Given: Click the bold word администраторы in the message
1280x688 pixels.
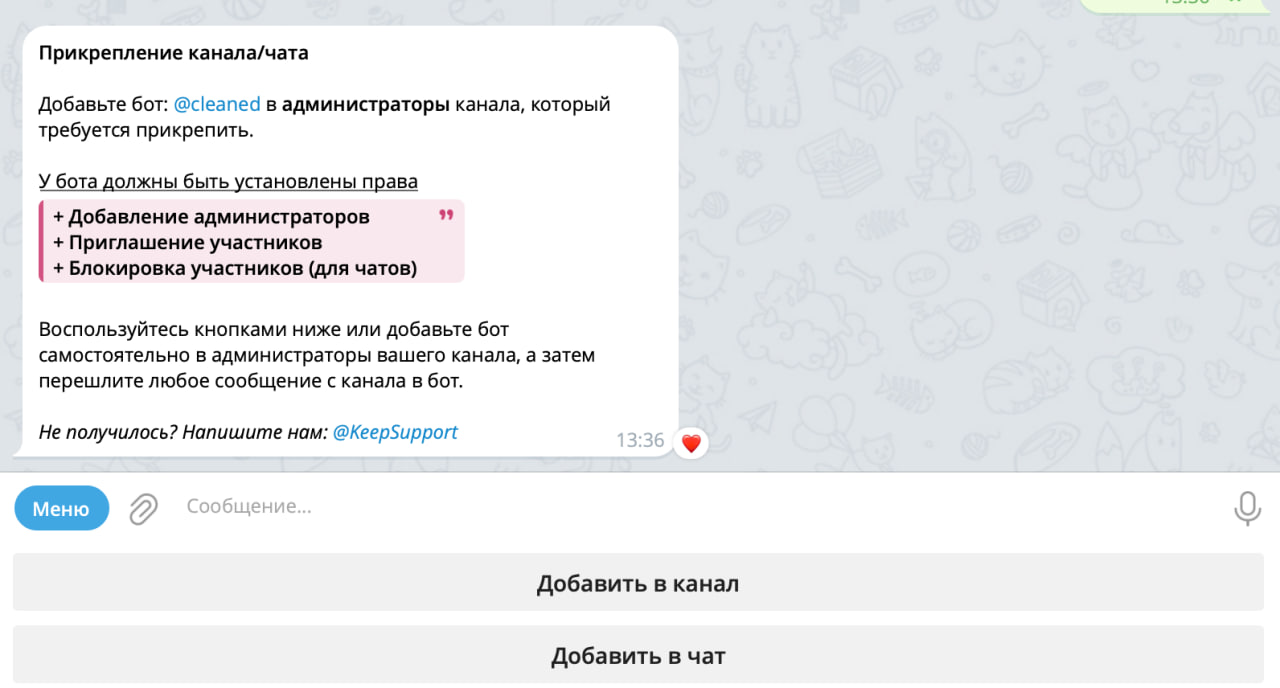Looking at the screenshot, I should click(x=365, y=104).
